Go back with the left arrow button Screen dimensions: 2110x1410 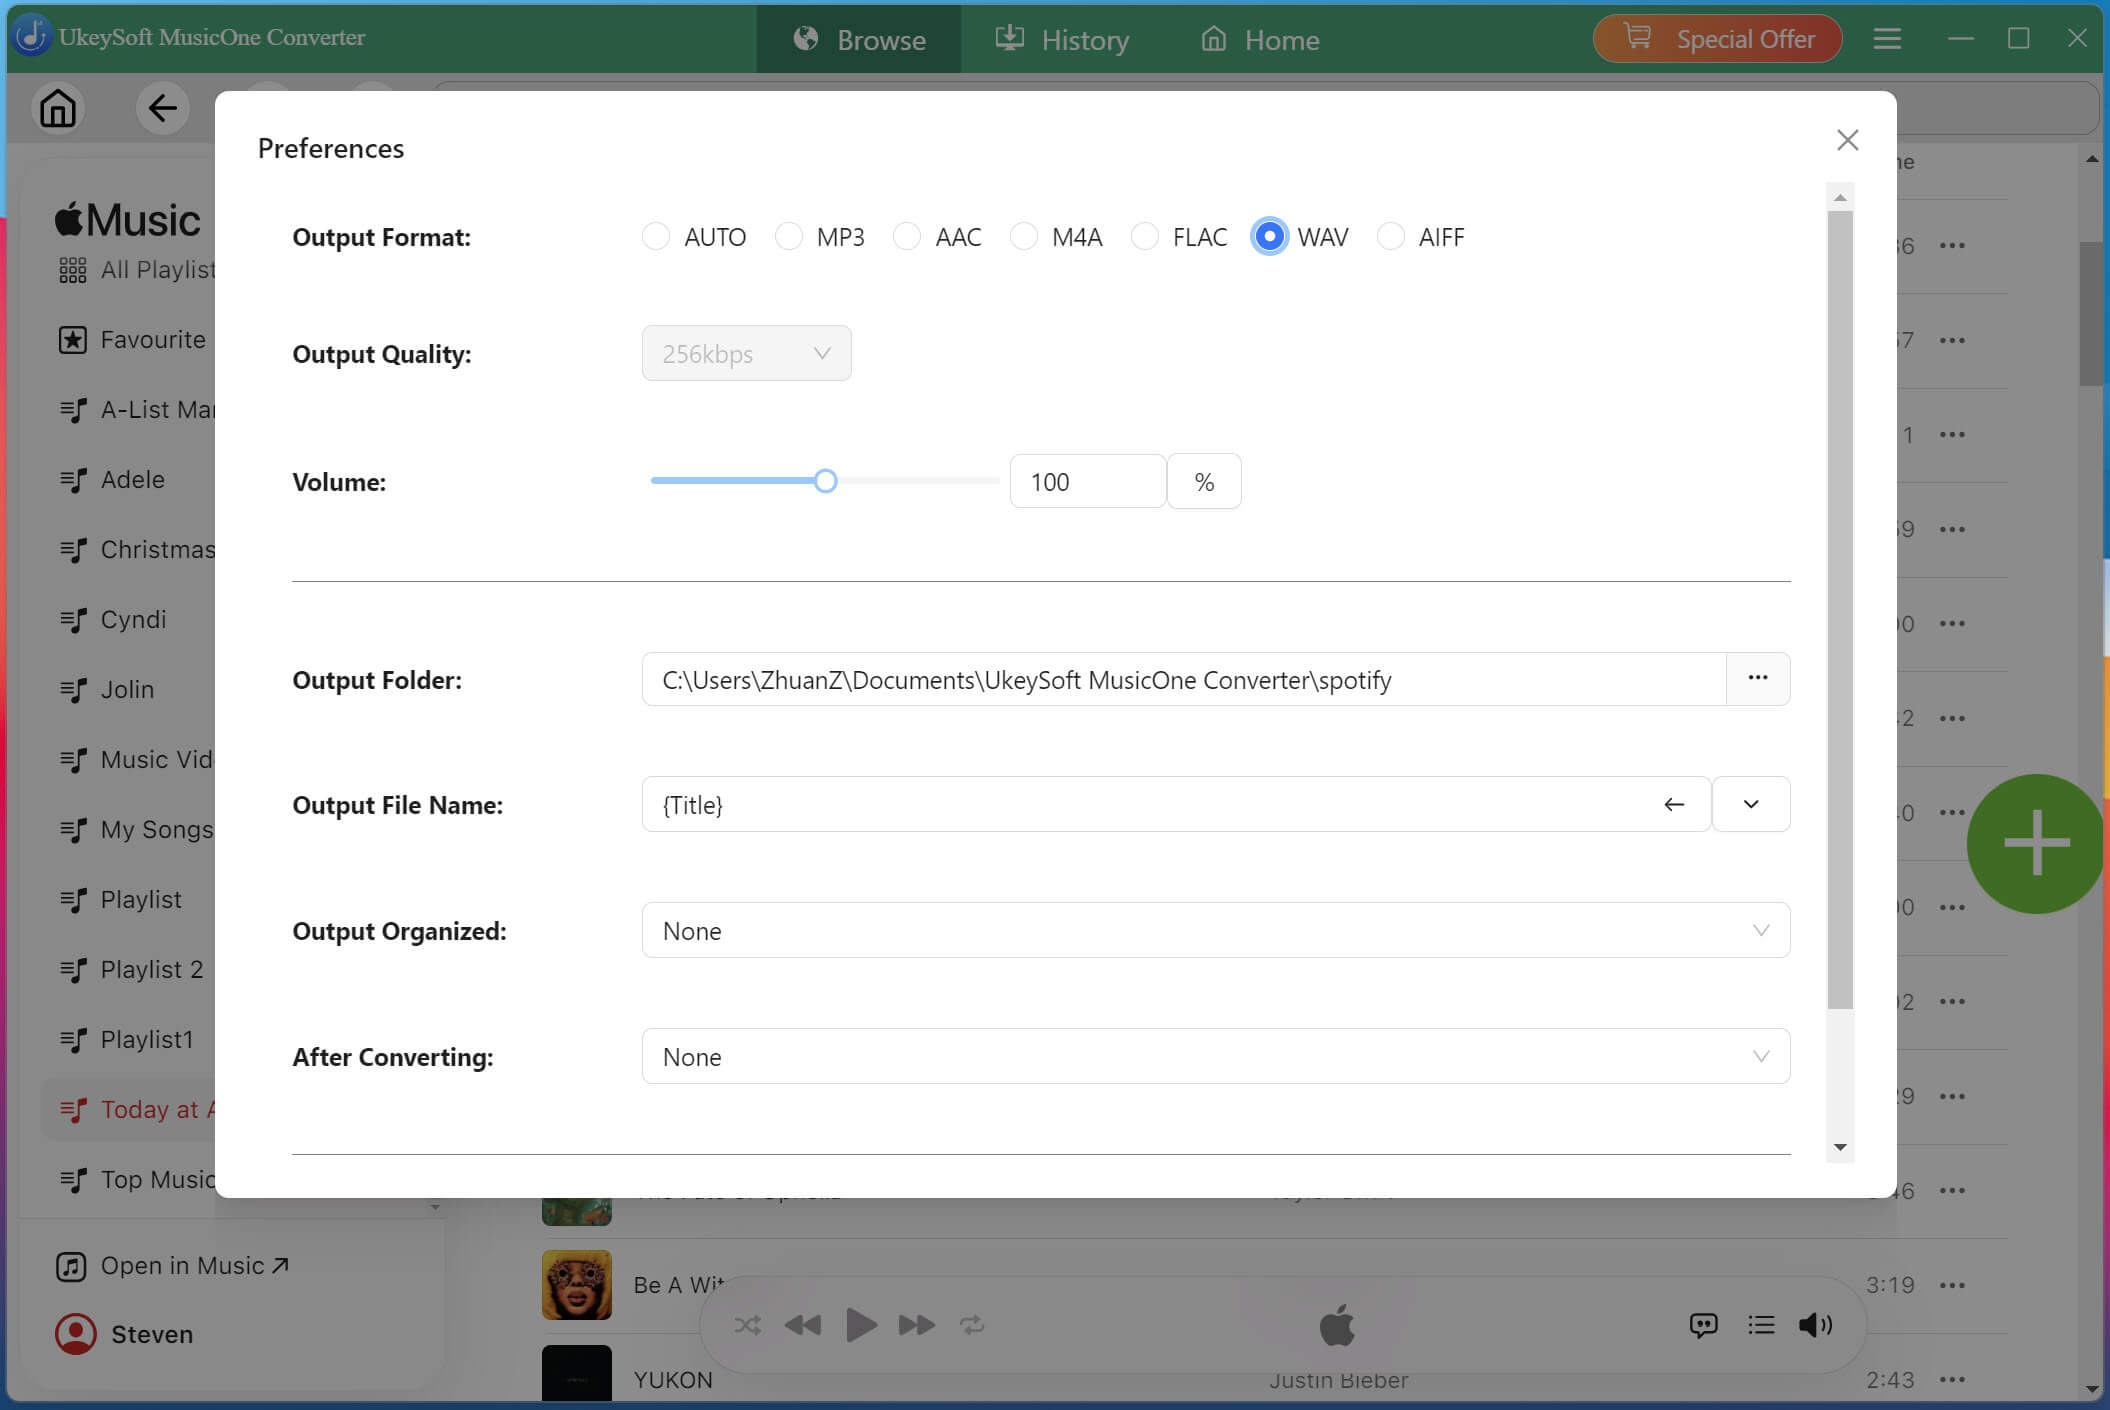click(x=162, y=108)
